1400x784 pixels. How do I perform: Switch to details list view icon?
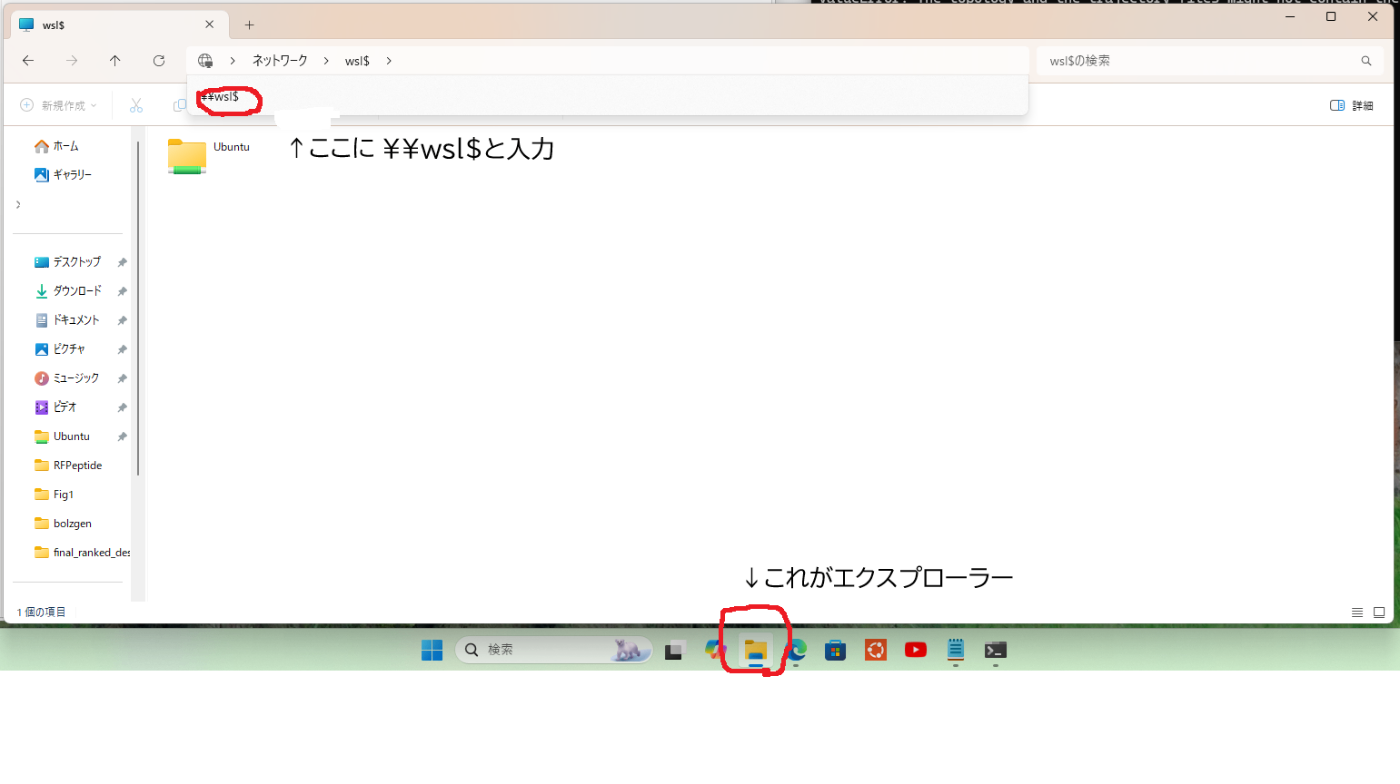[x=1357, y=612]
